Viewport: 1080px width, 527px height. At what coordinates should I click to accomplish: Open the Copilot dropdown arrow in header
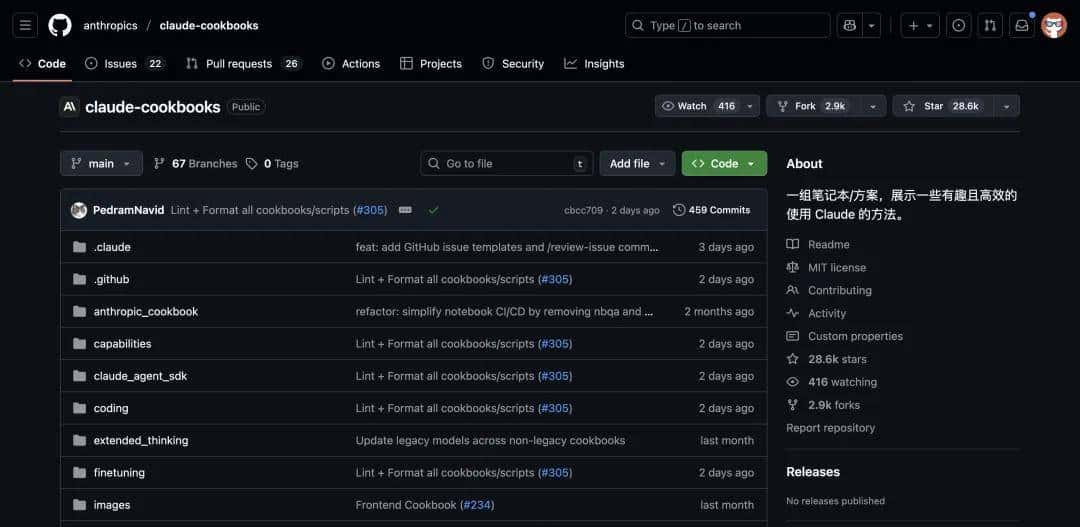click(871, 25)
